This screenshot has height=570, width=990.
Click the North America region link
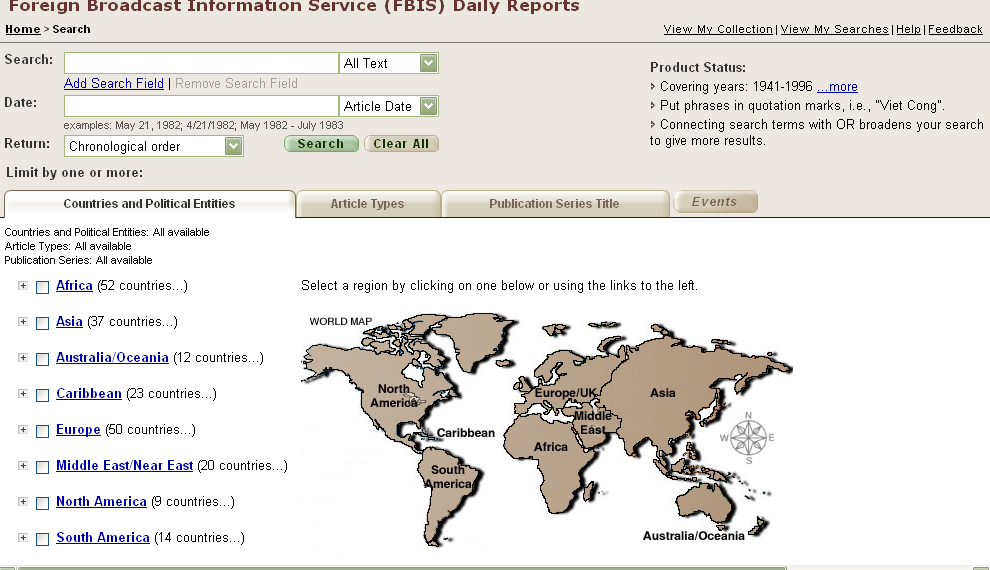point(101,501)
